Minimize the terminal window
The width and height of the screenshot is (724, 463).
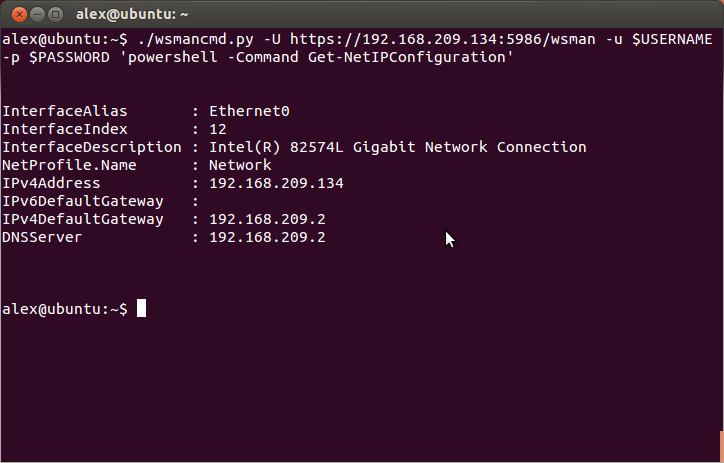[37, 14]
